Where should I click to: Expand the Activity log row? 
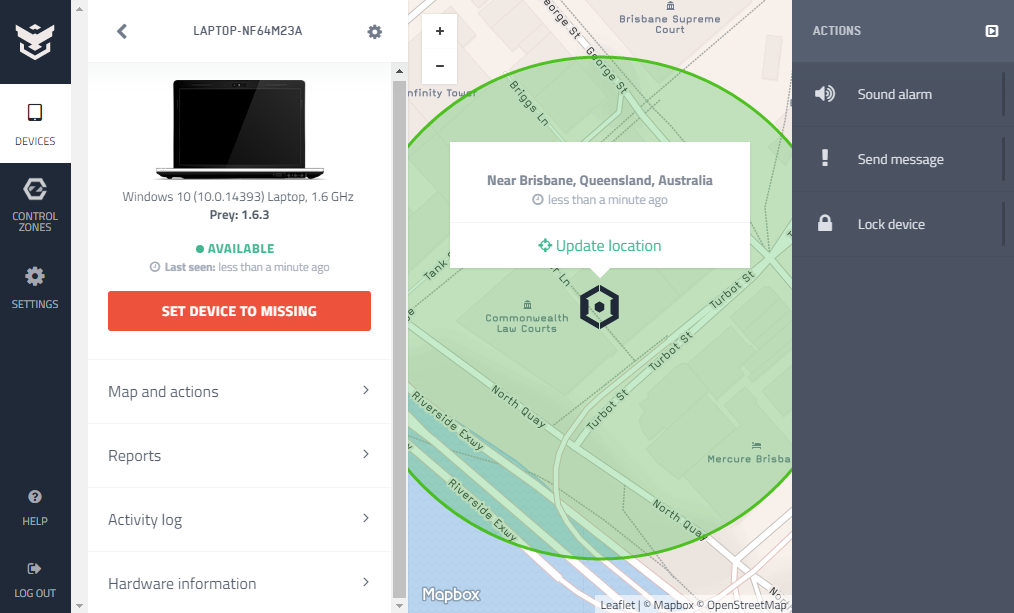pos(239,519)
